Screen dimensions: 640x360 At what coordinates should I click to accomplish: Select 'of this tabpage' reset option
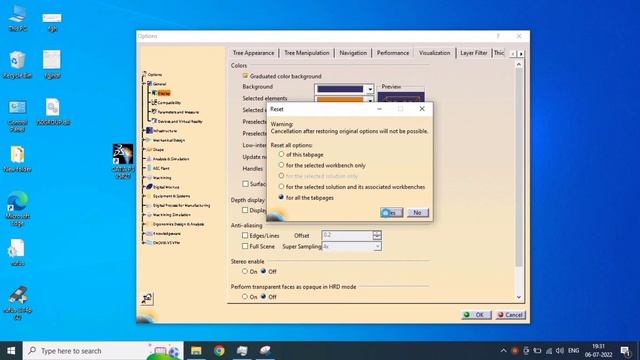click(x=281, y=154)
